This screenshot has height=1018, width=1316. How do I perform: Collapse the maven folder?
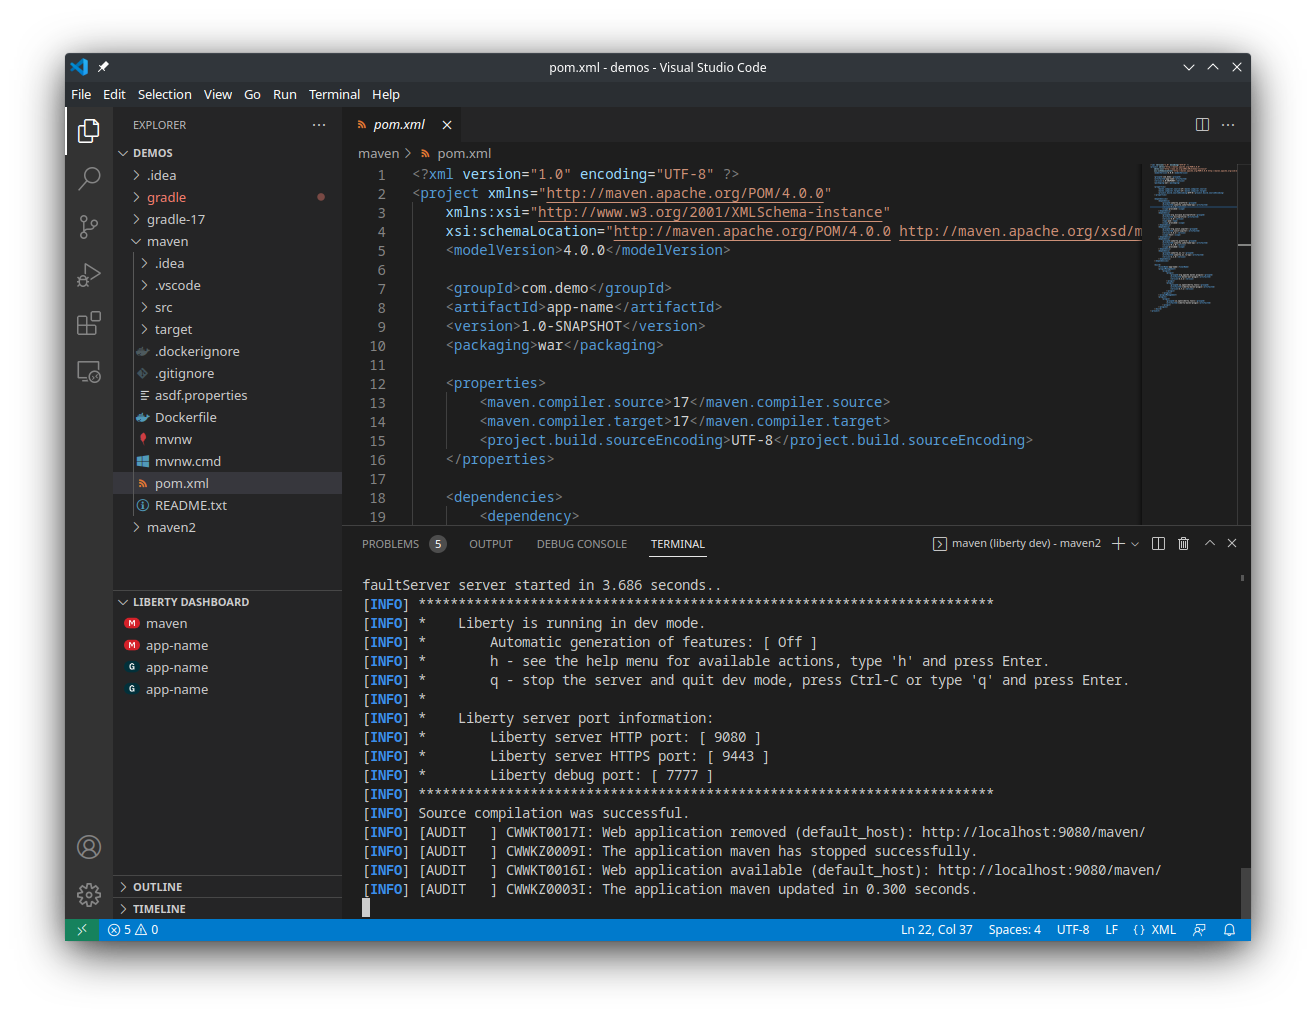pyautogui.click(x=227, y=241)
